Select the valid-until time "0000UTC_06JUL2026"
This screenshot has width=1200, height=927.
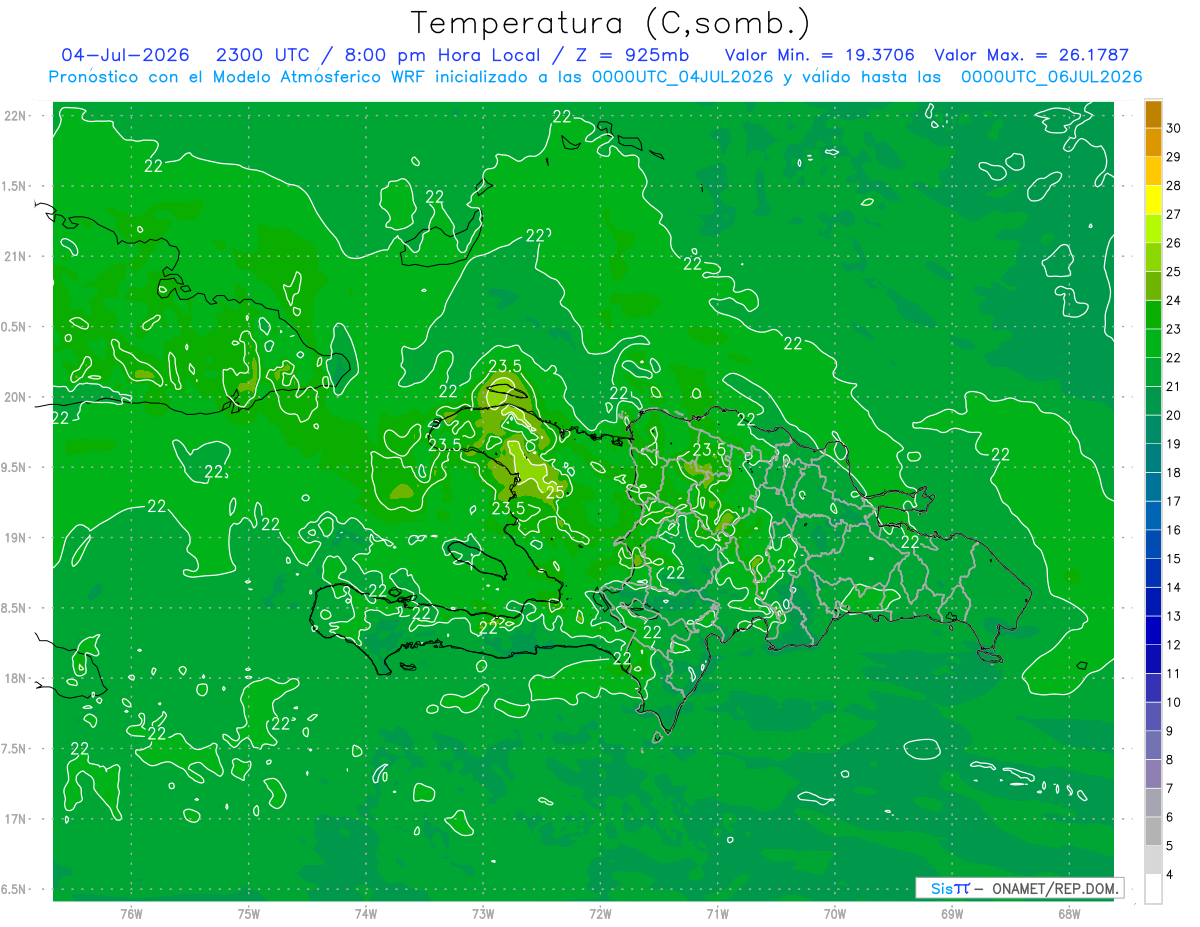tap(1051, 77)
